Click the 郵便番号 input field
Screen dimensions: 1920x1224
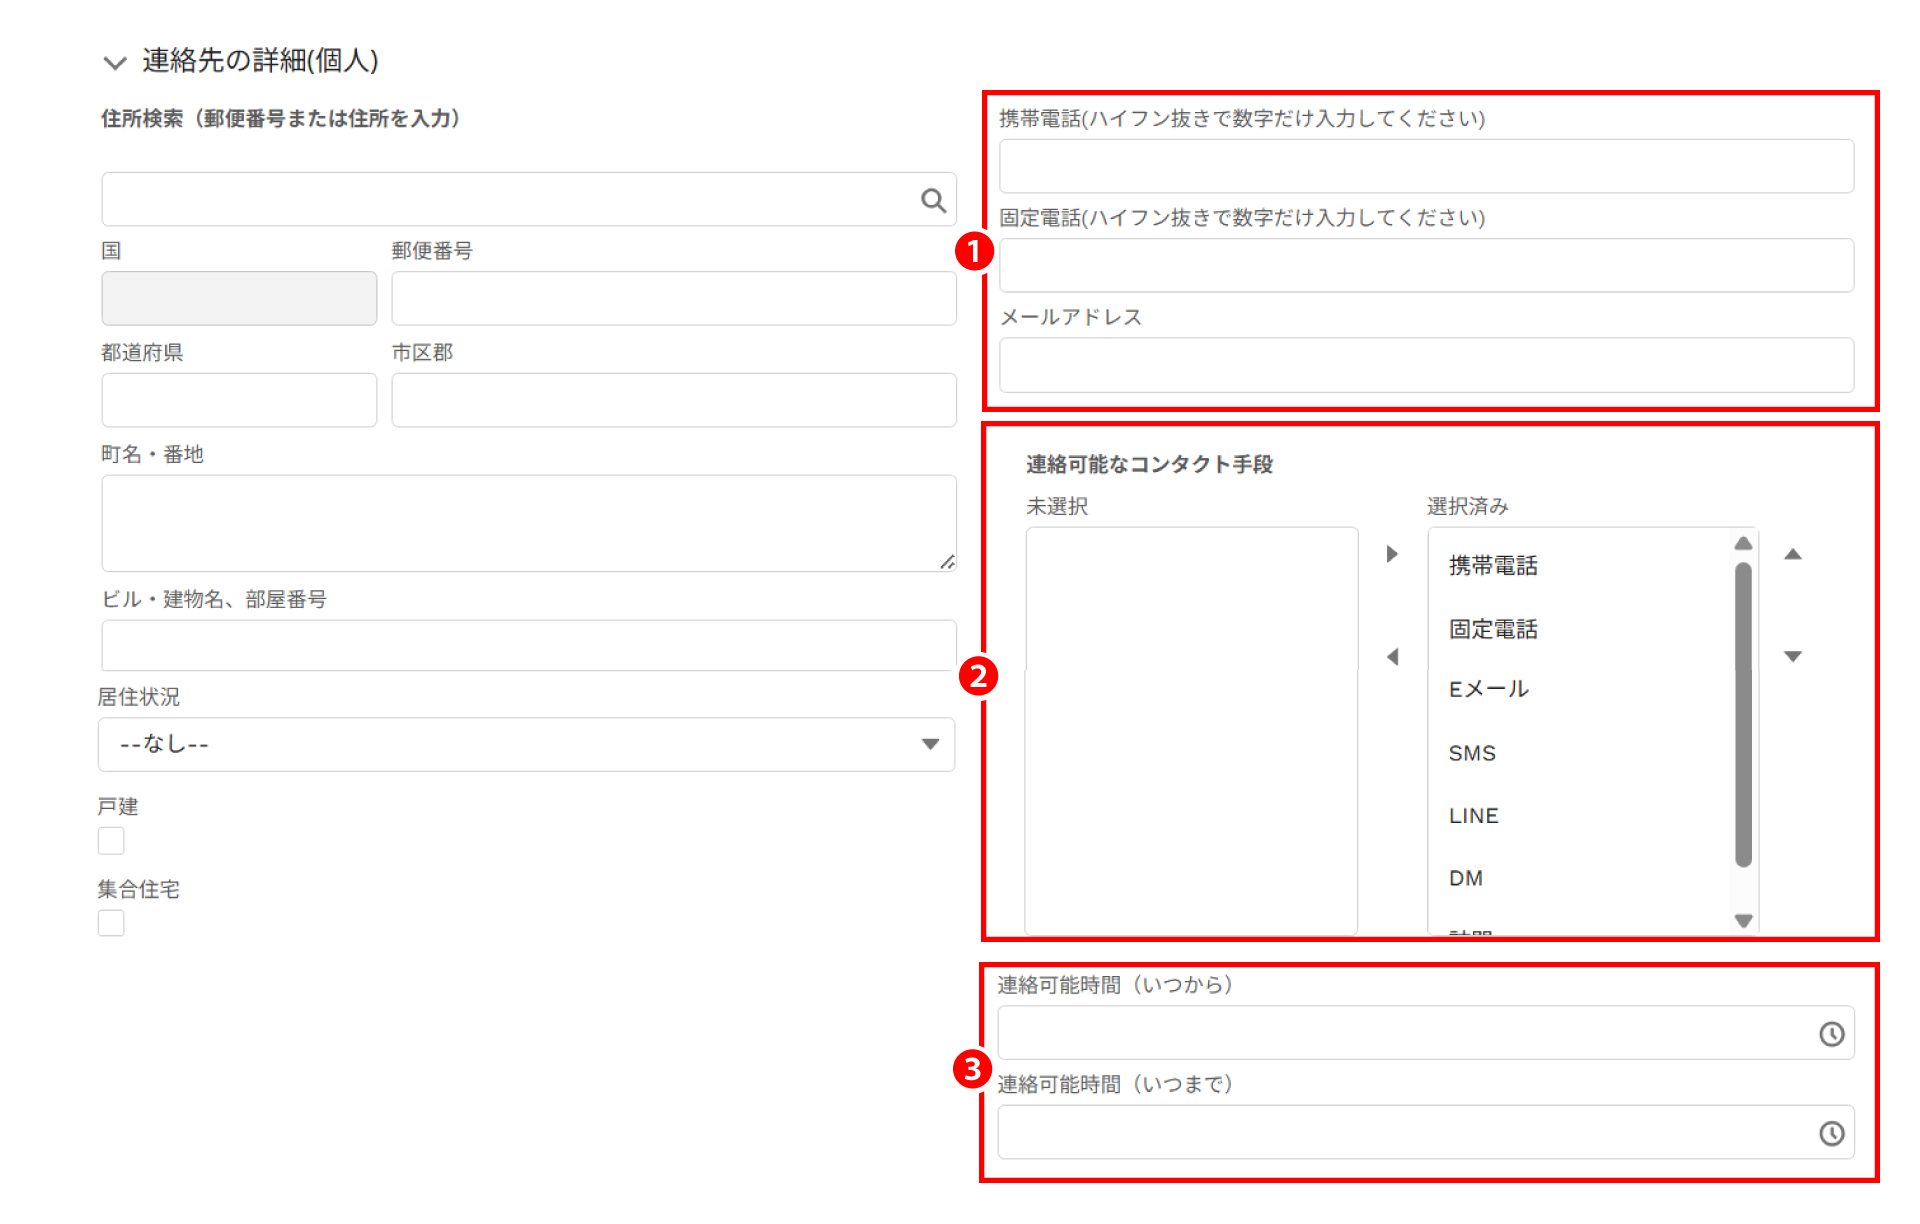673,298
